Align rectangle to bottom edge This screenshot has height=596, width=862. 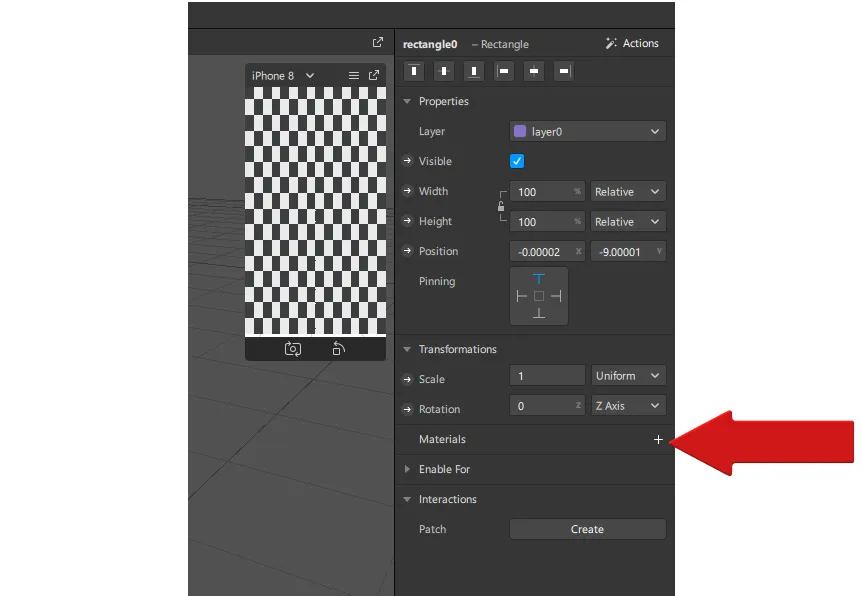[x=474, y=71]
